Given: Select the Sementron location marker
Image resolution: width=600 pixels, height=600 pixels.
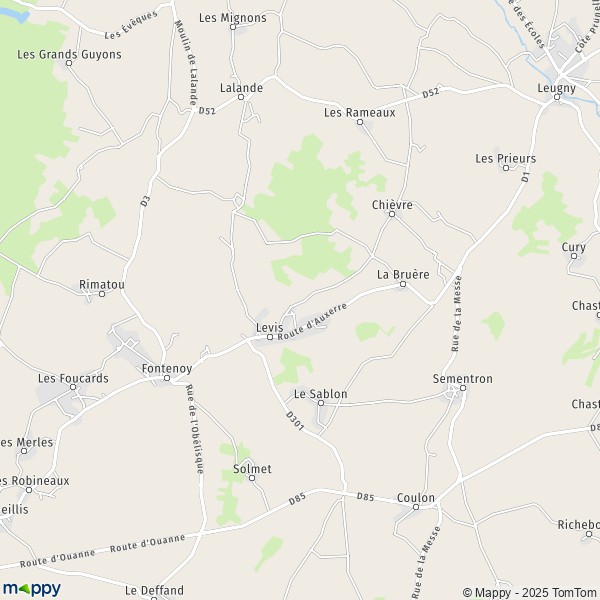Looking at the screenshot, I should [x=463, y=388].
